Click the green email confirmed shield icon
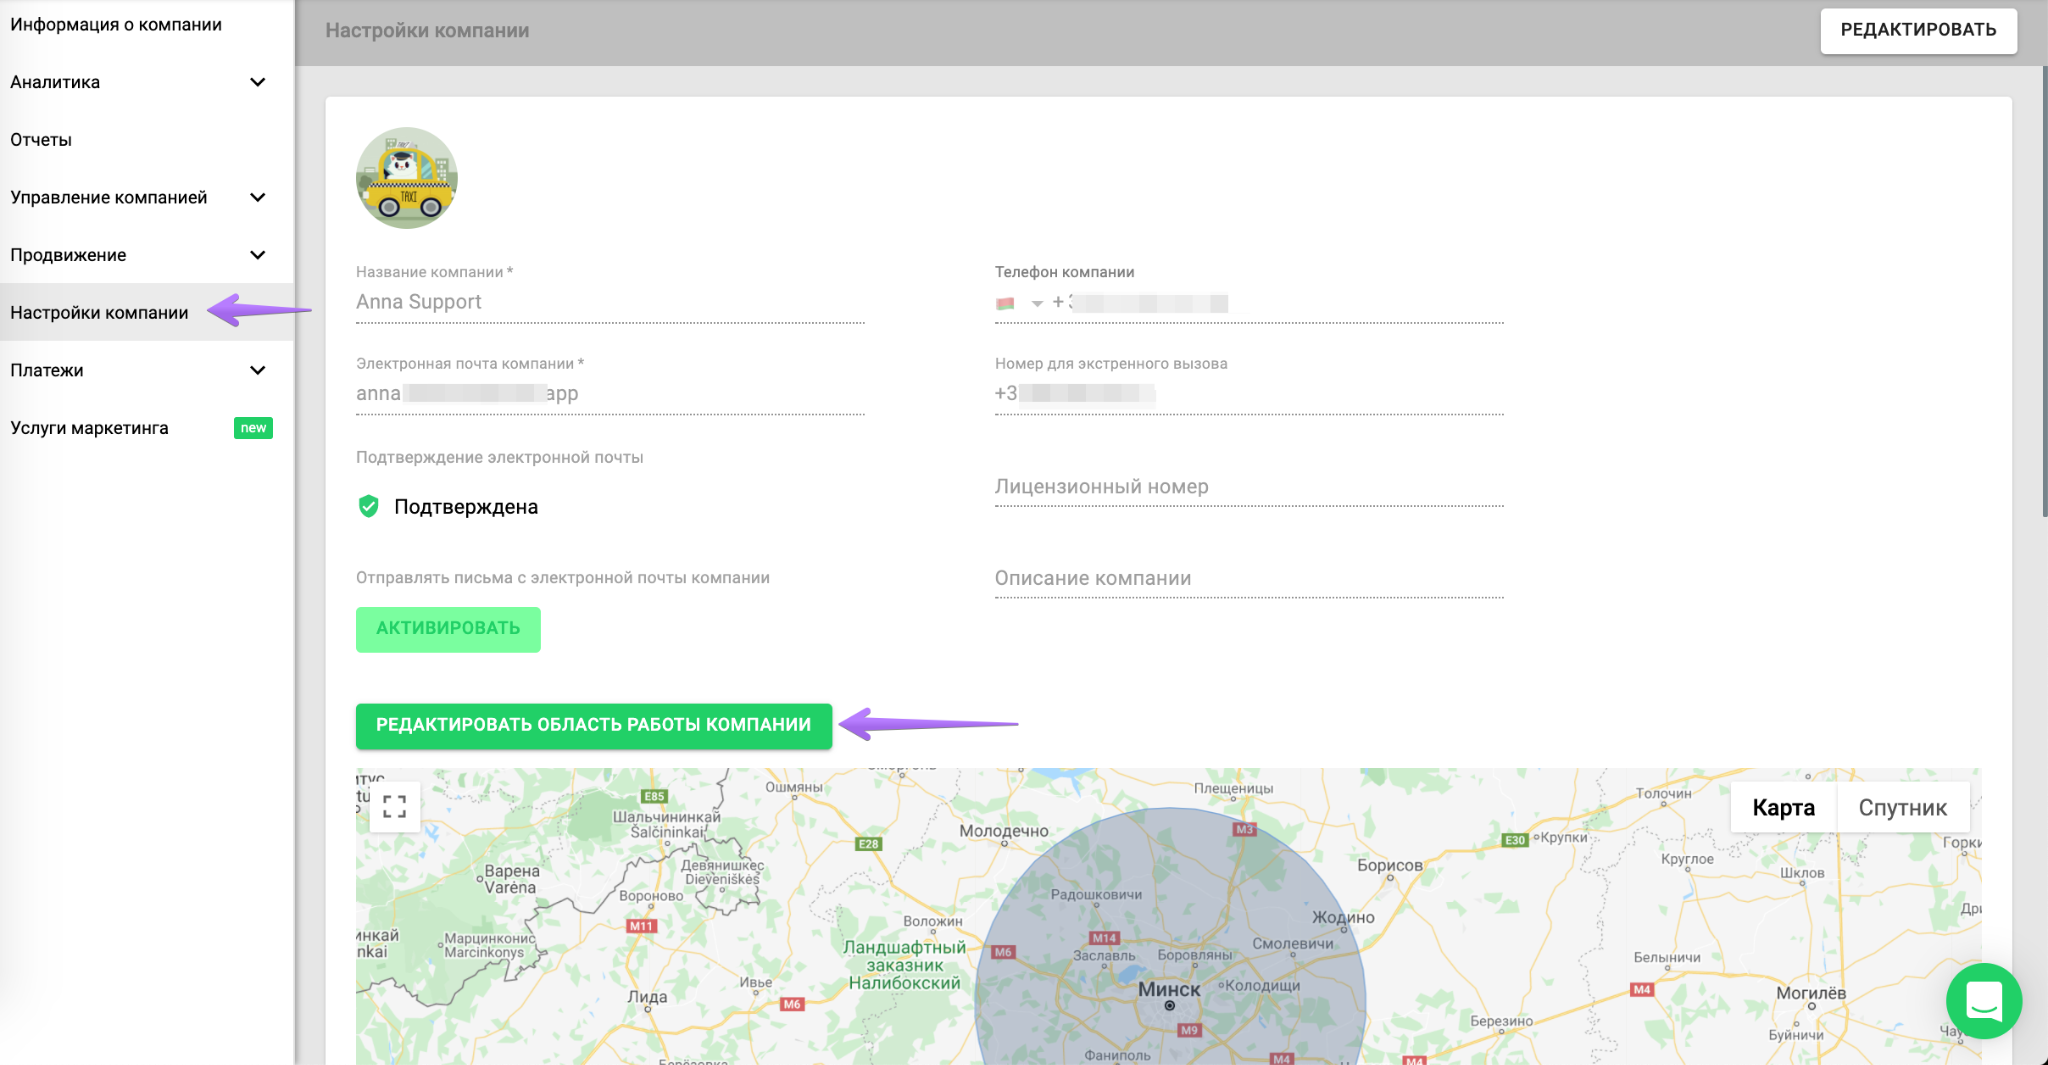The width and height of the screenshot is (2048, 1065). [x=368, y=506]
